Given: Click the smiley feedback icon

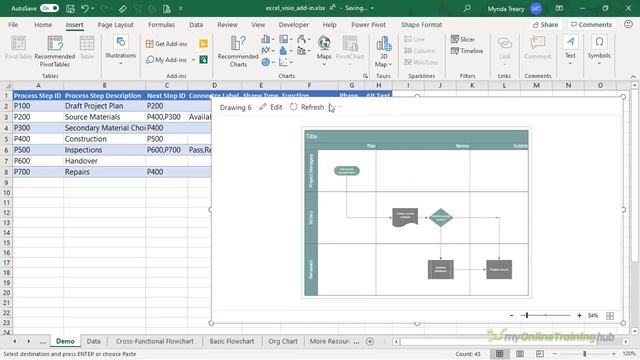Looking at the screenshot, I should [x=628, y=24].
